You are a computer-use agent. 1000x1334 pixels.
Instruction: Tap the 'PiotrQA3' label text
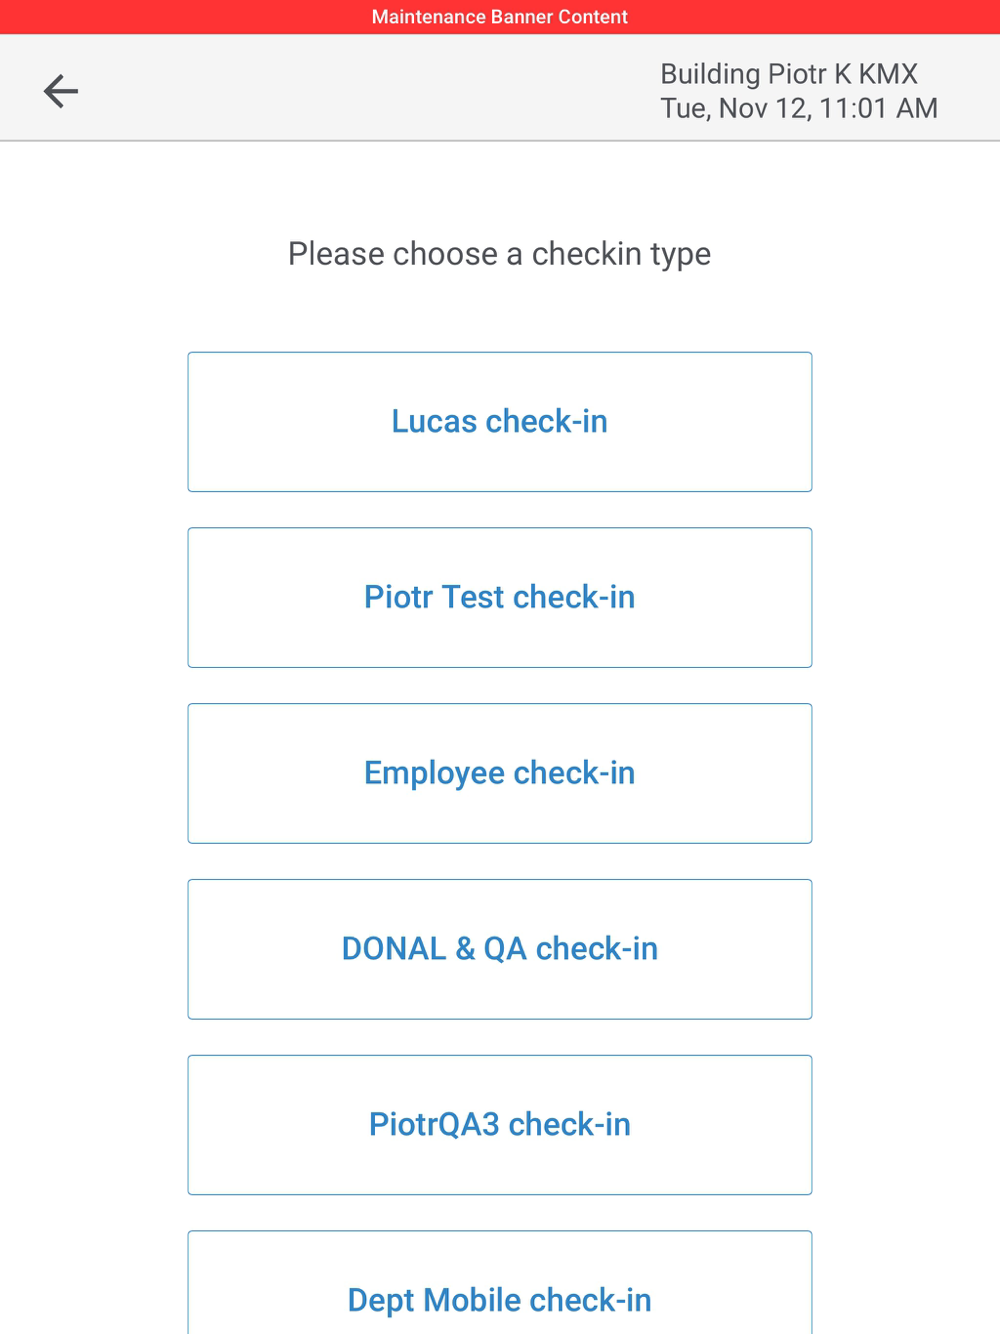(x=434, y=1125)
